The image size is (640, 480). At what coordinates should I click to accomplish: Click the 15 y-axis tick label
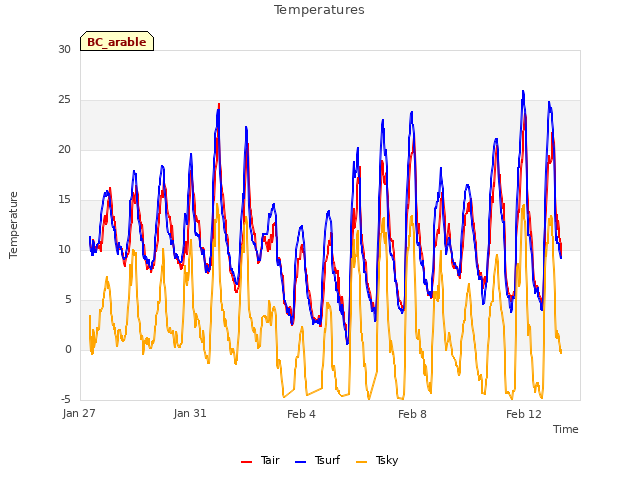[x=64, y=200]
